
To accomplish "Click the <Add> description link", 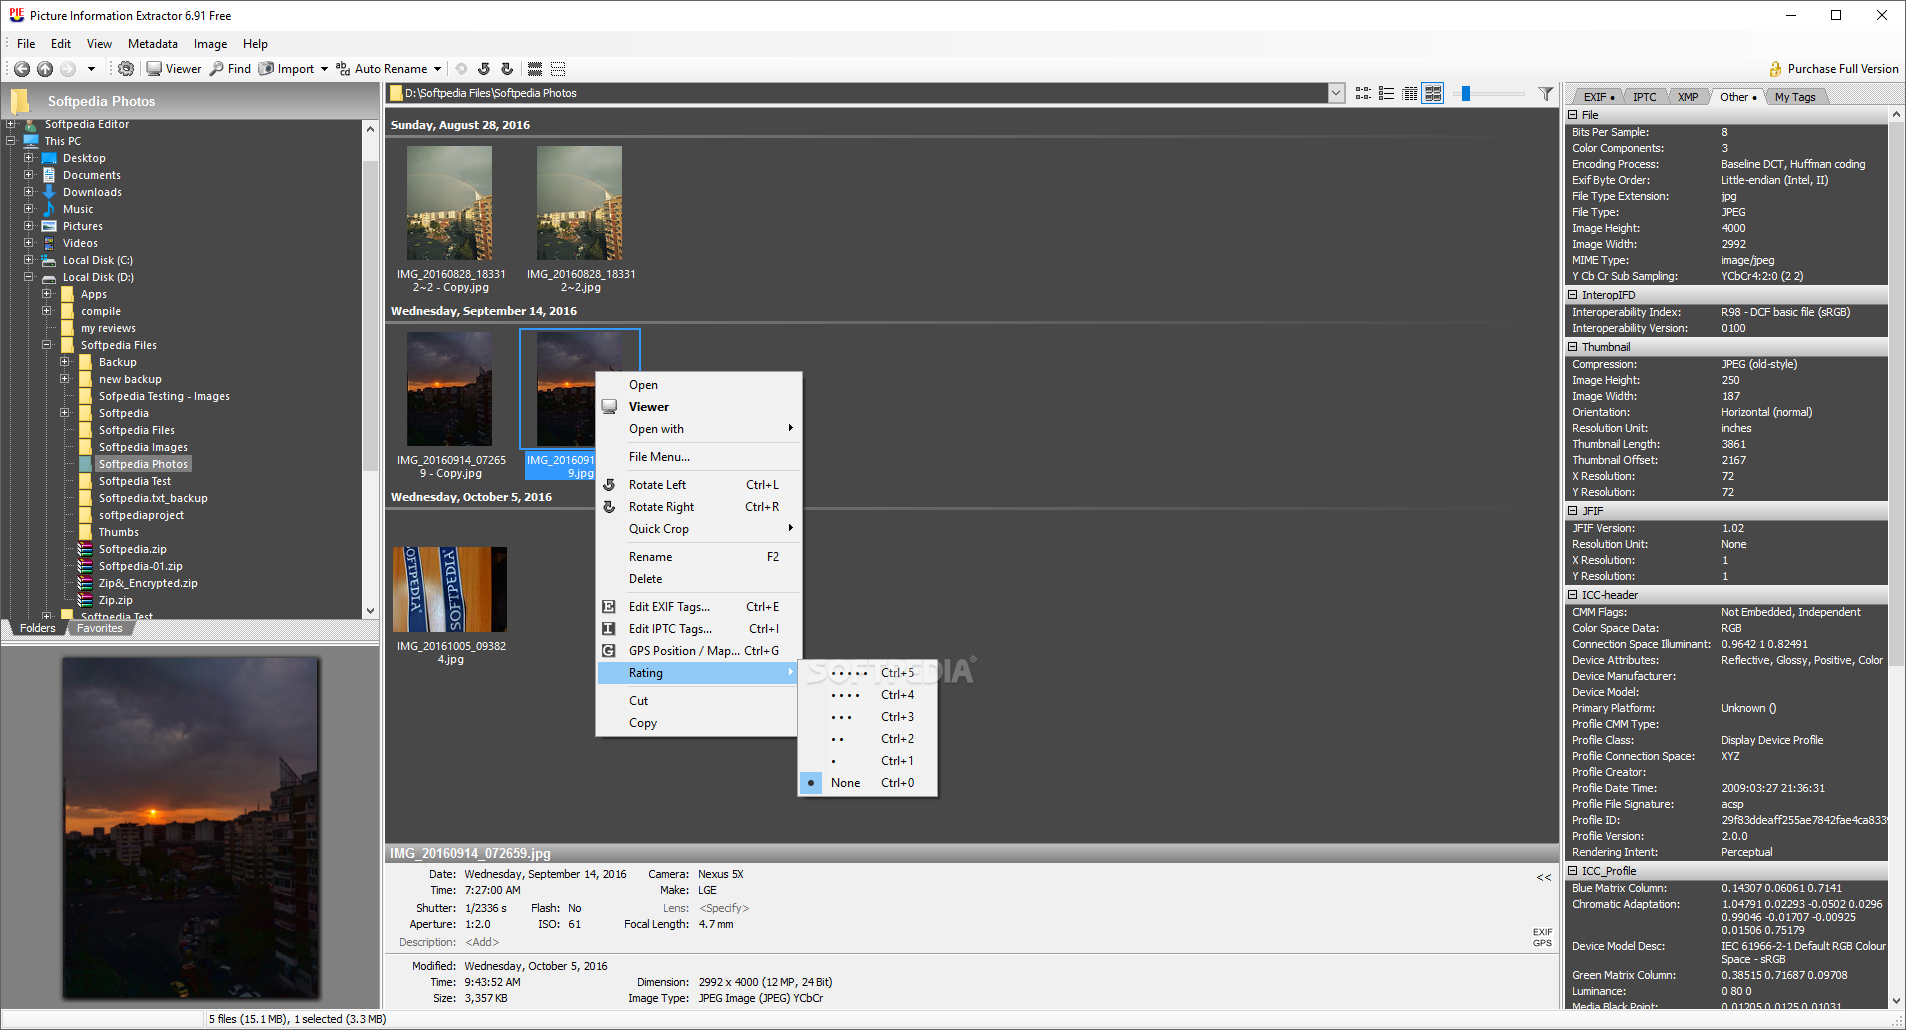I will (482, 942).
